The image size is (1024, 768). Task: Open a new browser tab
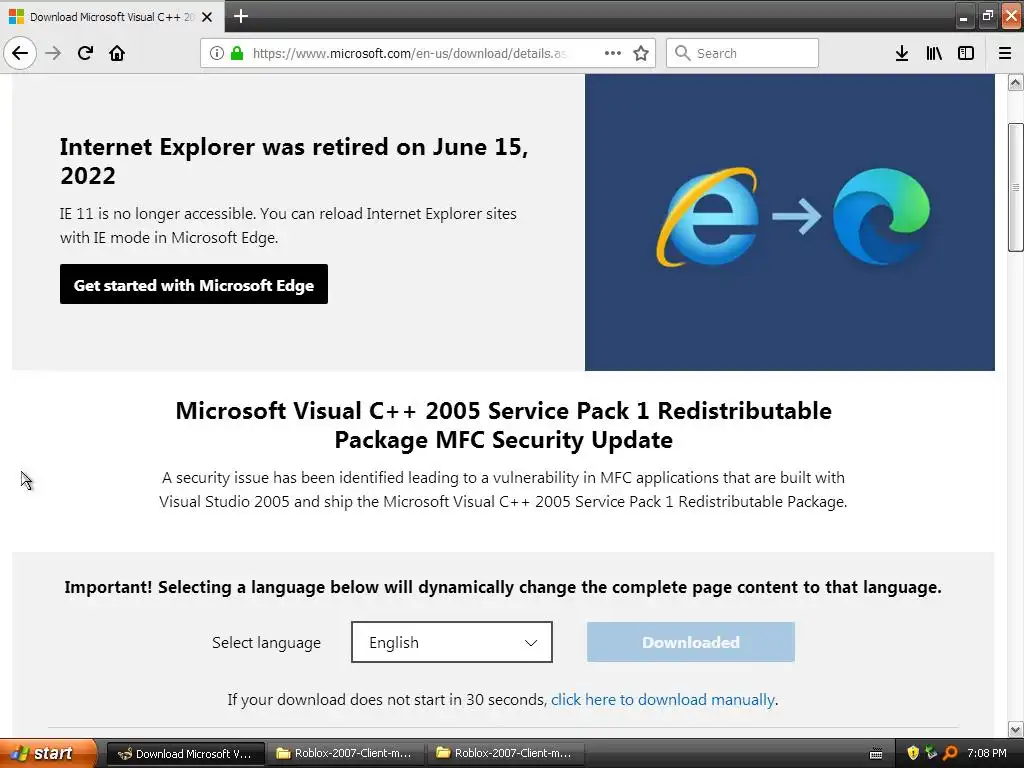[240, 16]
